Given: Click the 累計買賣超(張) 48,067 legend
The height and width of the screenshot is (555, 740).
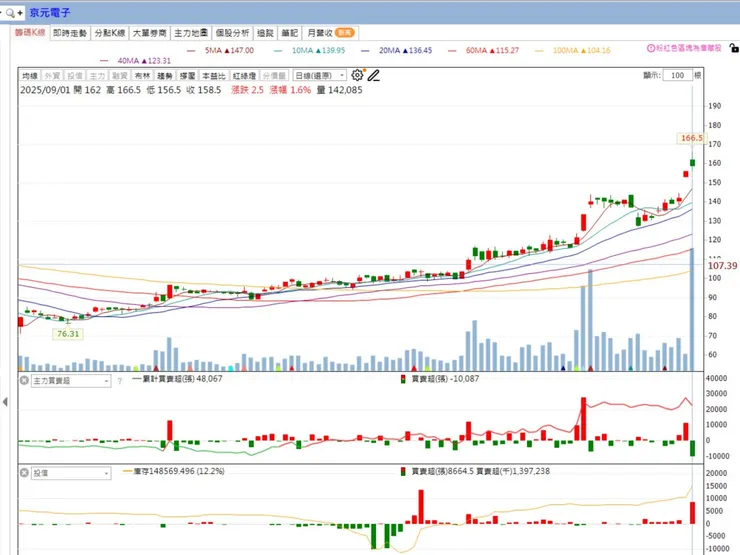Looking at the screenshot, I should (x=177, y=379).
